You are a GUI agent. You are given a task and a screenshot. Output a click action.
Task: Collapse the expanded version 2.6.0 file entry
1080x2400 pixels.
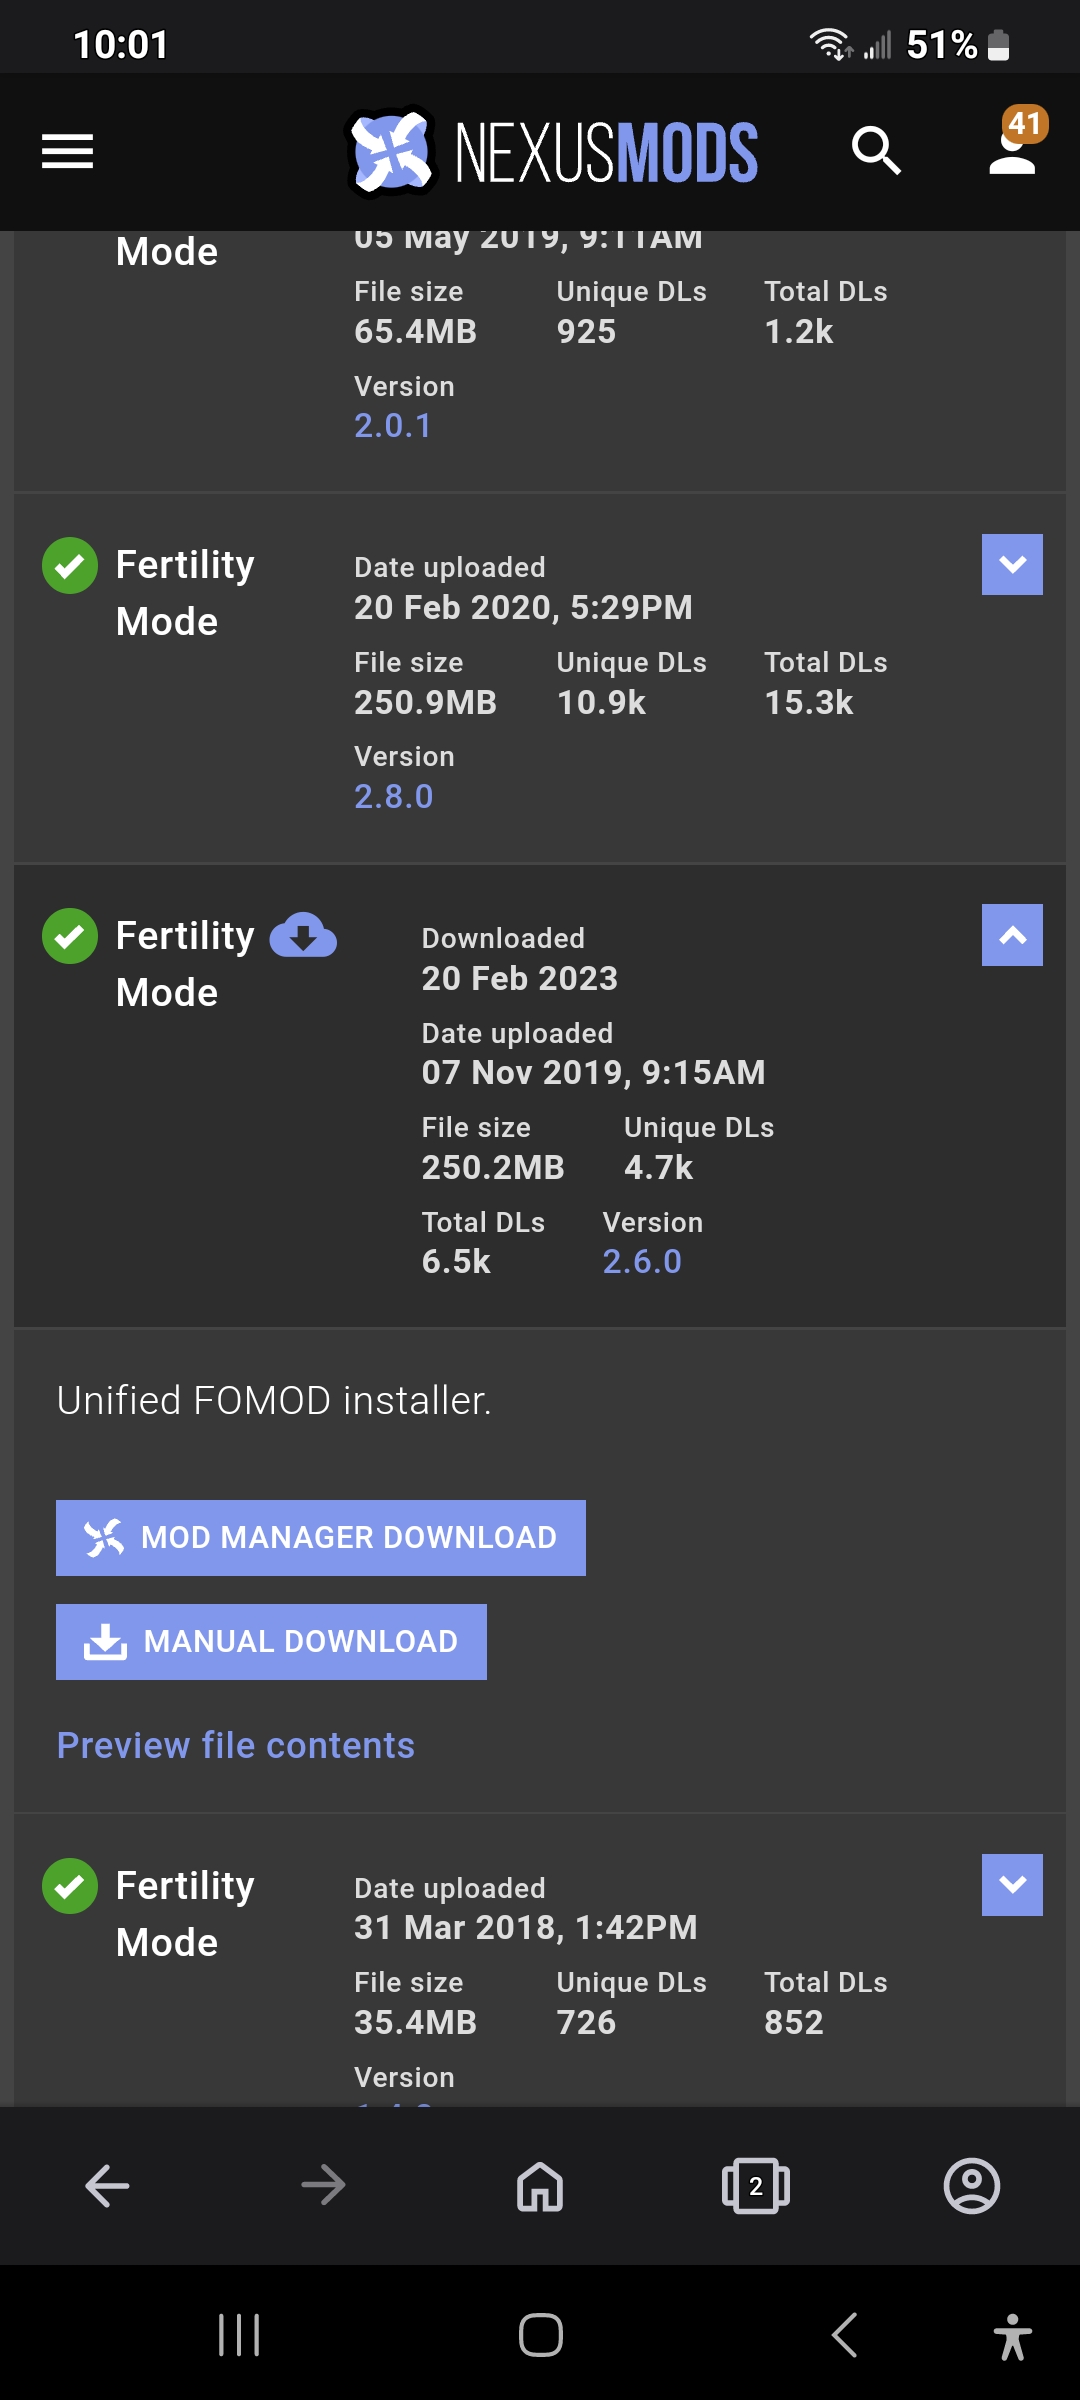(1012, 936)
